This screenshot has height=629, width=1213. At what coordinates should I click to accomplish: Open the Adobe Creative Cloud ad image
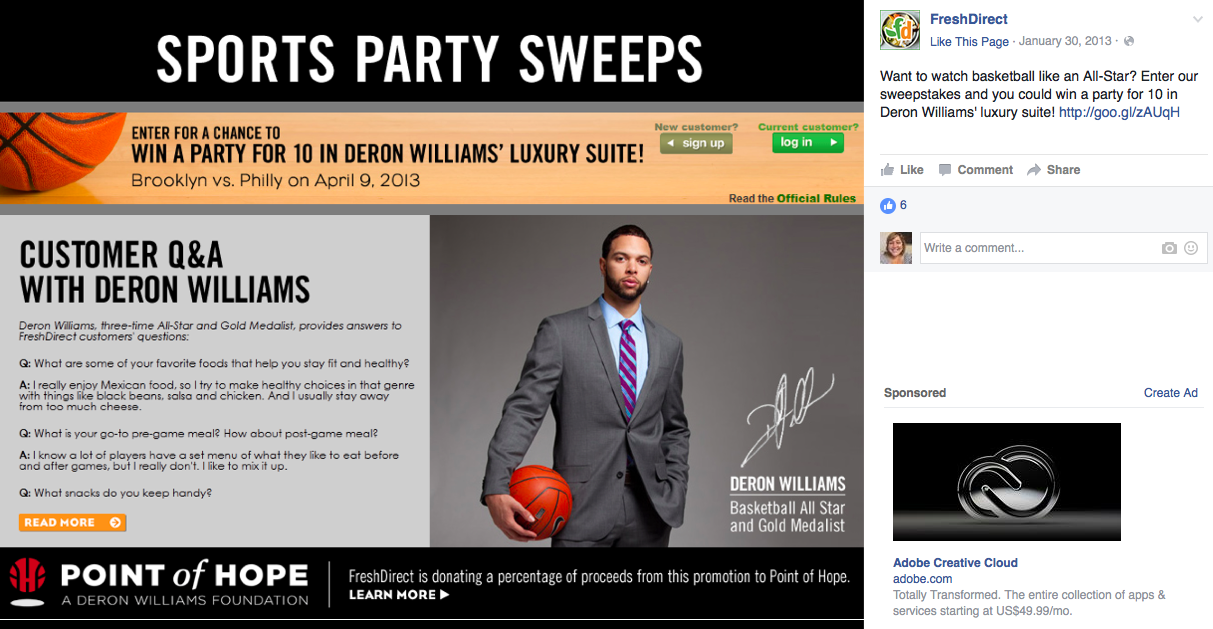click(x=1007, y=482)
